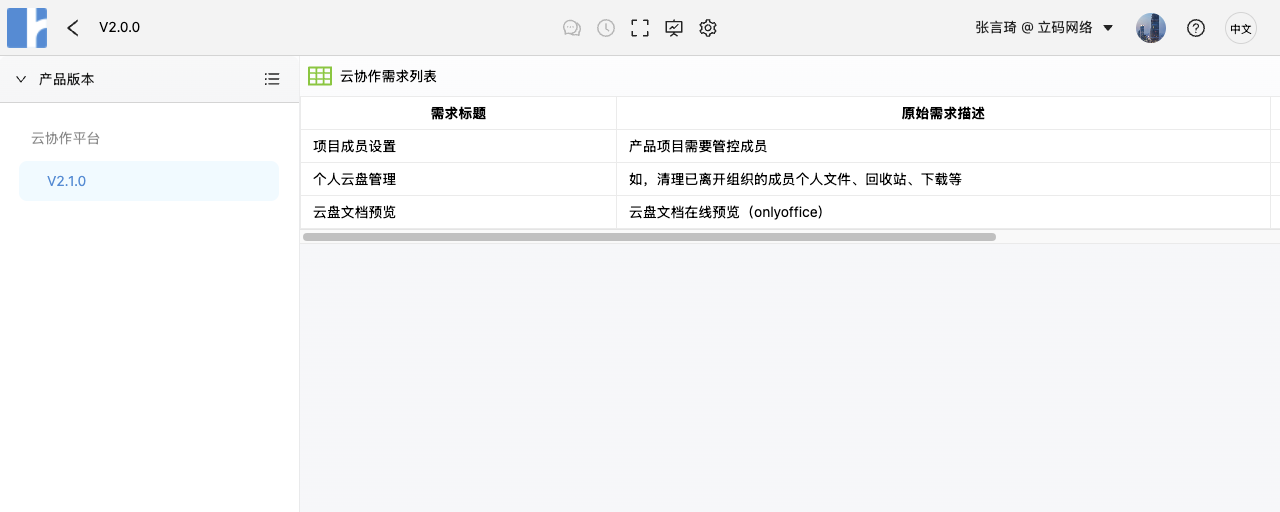1280x512 pixels.
Task: Click the app logo in the top-left
Action: (27, 28)
